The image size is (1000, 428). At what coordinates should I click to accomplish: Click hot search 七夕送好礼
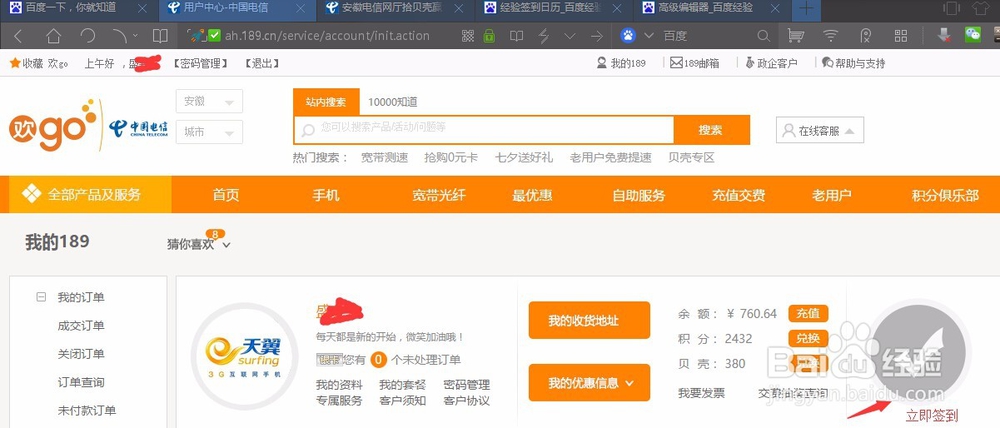524,158
